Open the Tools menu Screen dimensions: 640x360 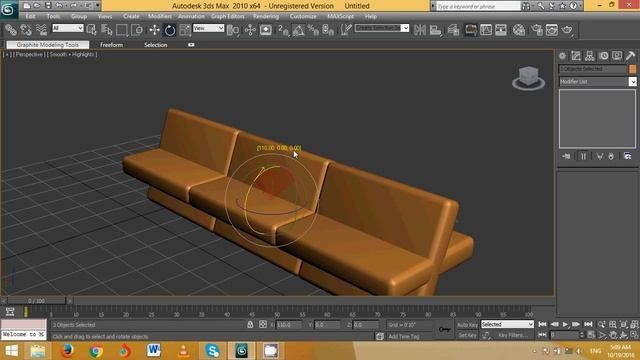pos(53,16)
